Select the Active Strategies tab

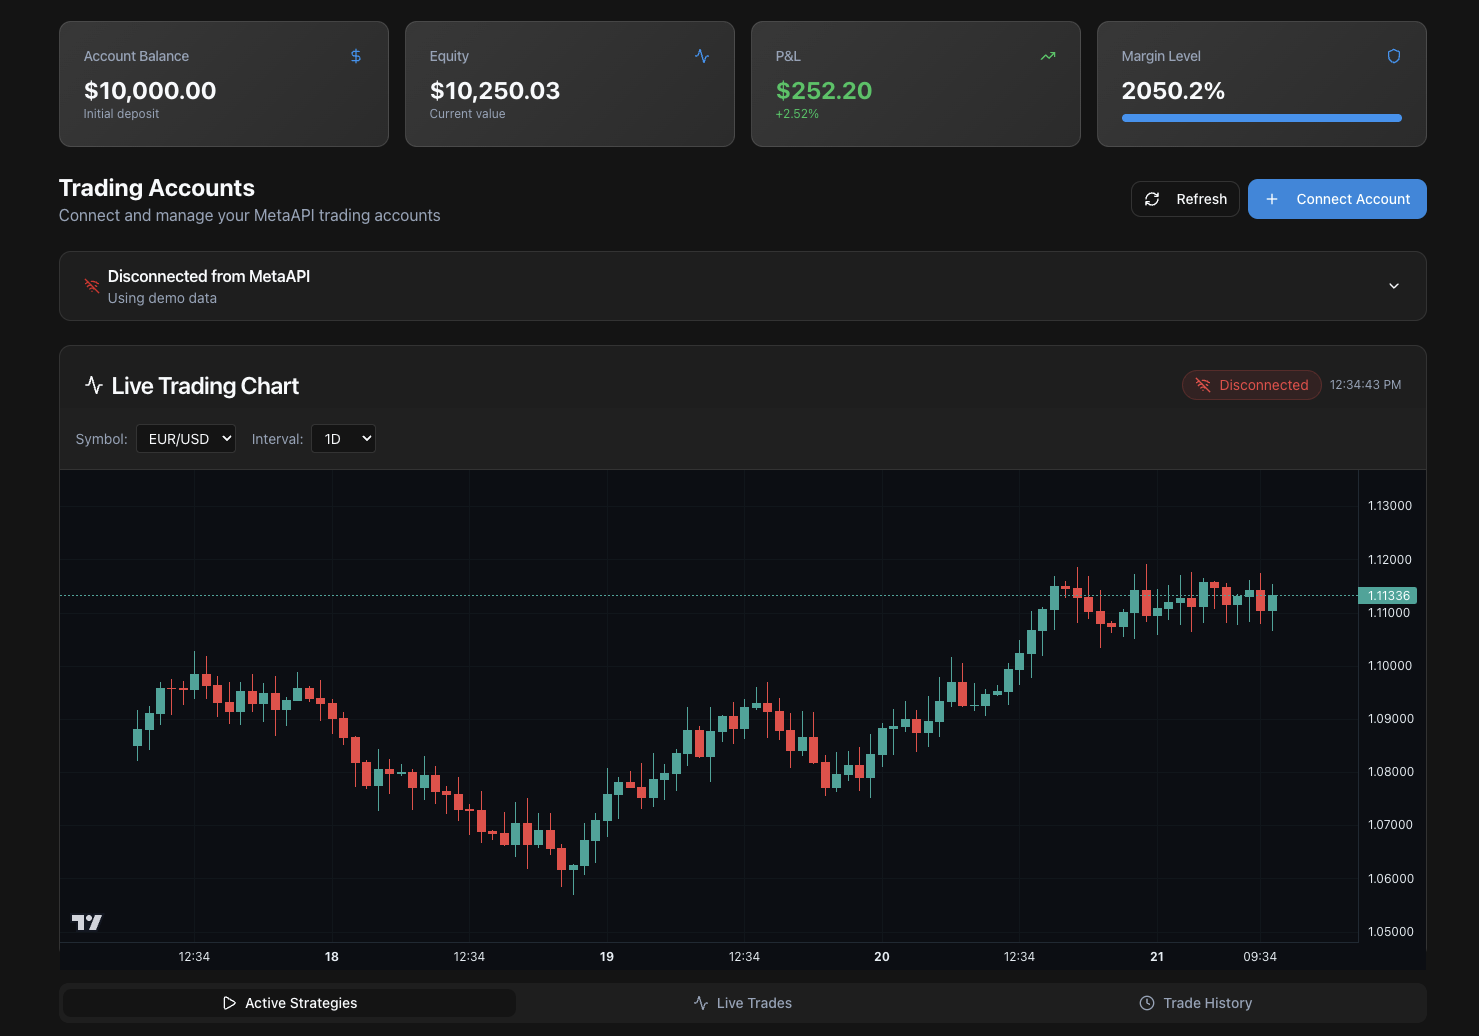coord(288,1003)
